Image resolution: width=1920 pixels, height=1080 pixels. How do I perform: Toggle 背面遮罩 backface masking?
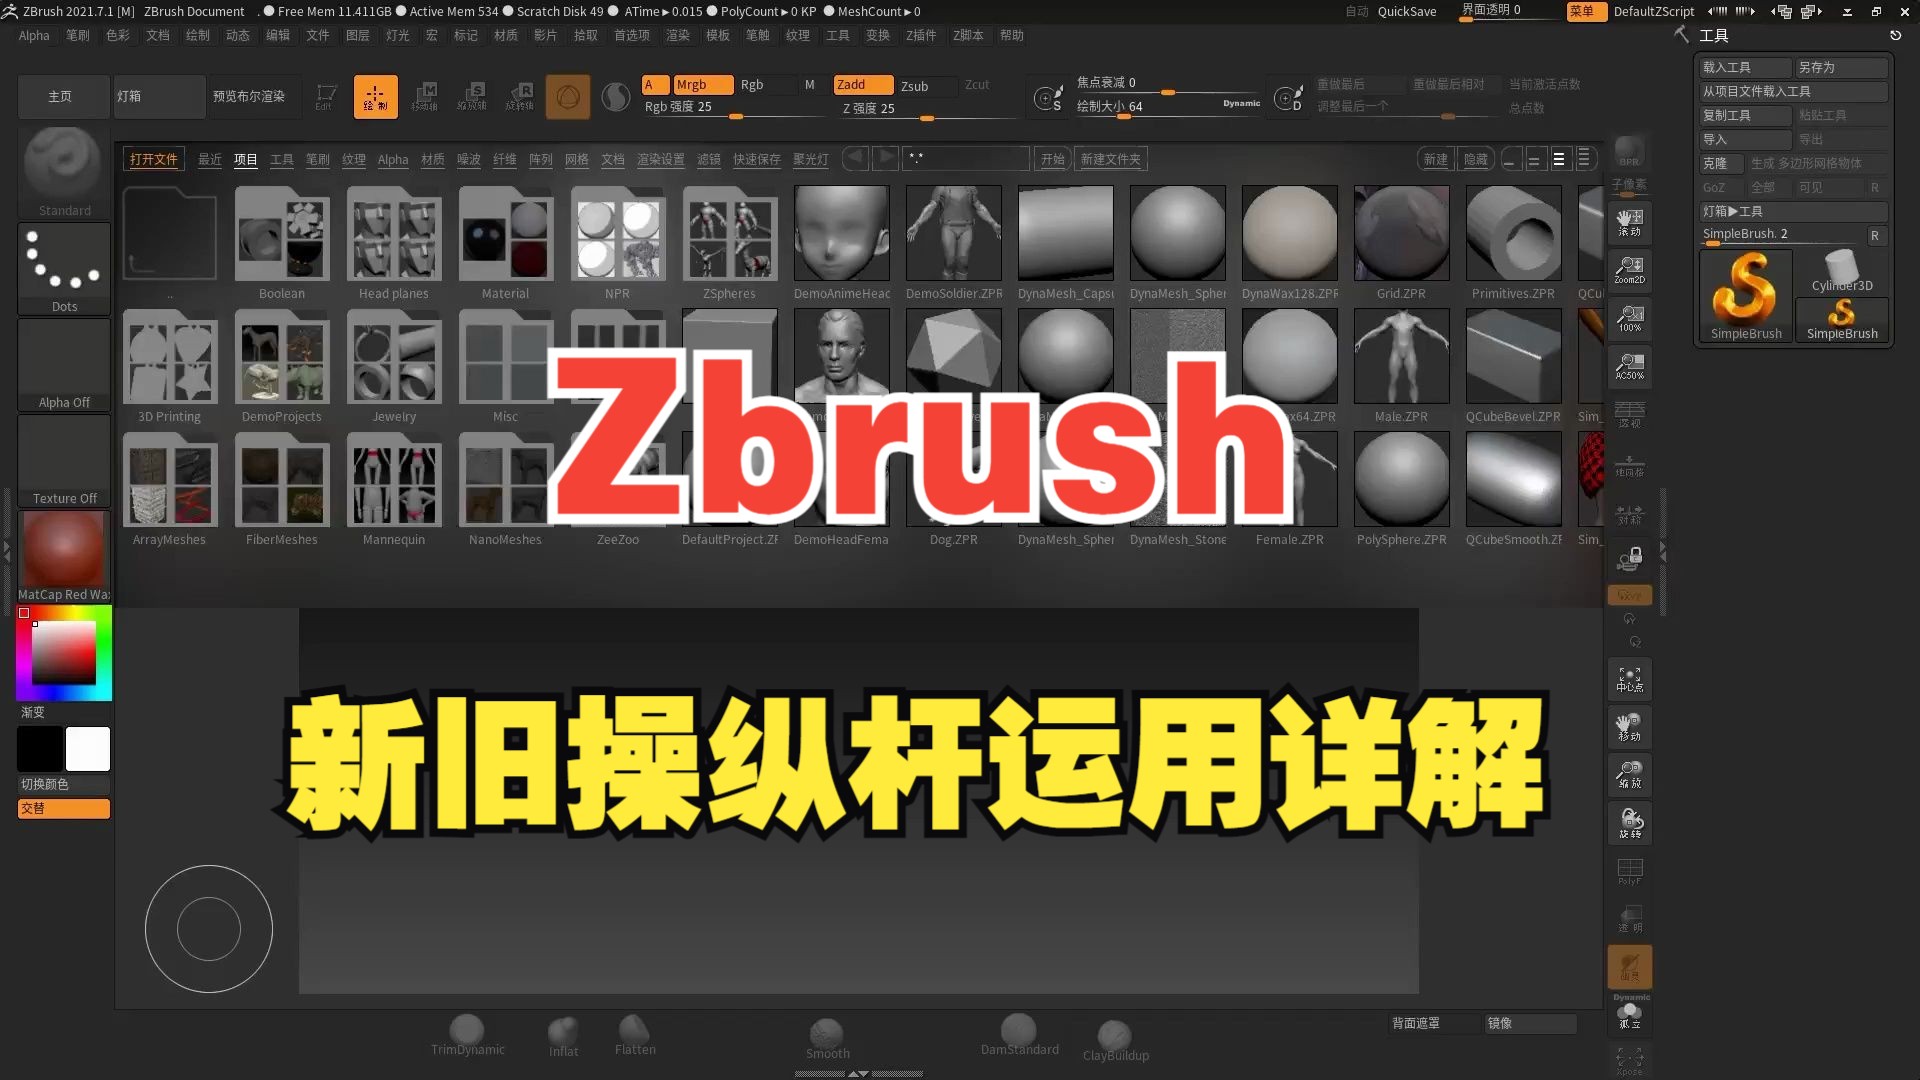1416,1023
